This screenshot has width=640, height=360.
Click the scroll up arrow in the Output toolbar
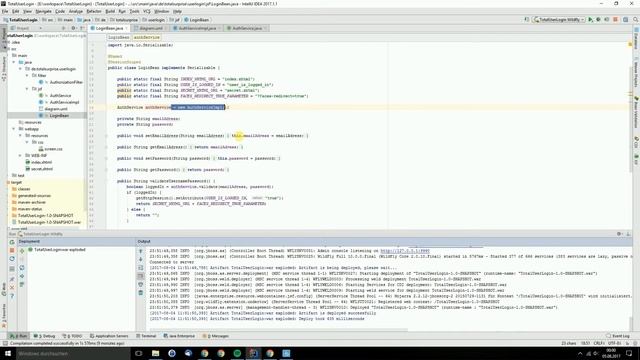coord(141,251)
